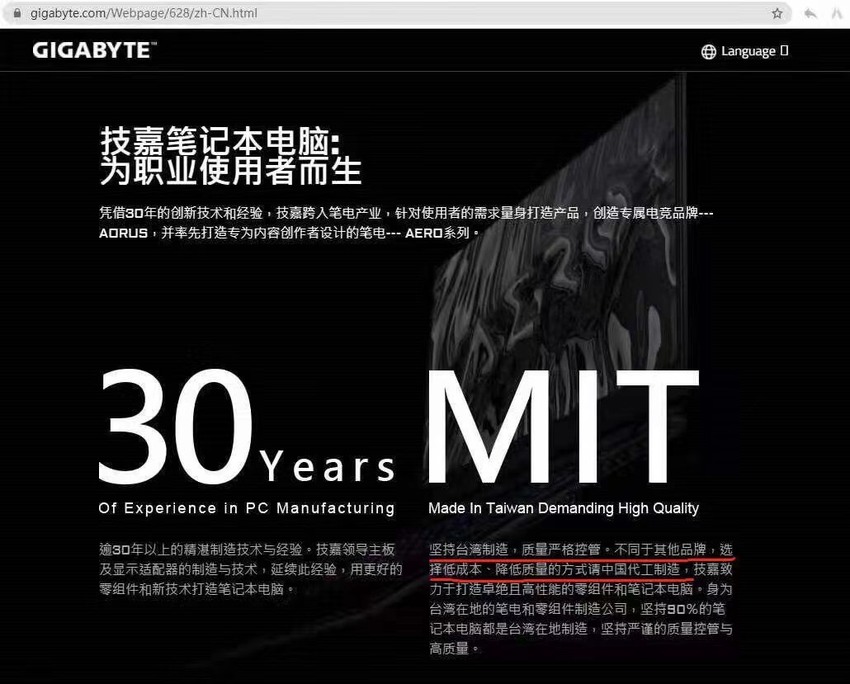Click the small box glyph after Language
The height and width of the screenshot is (684, 850).
784,50
